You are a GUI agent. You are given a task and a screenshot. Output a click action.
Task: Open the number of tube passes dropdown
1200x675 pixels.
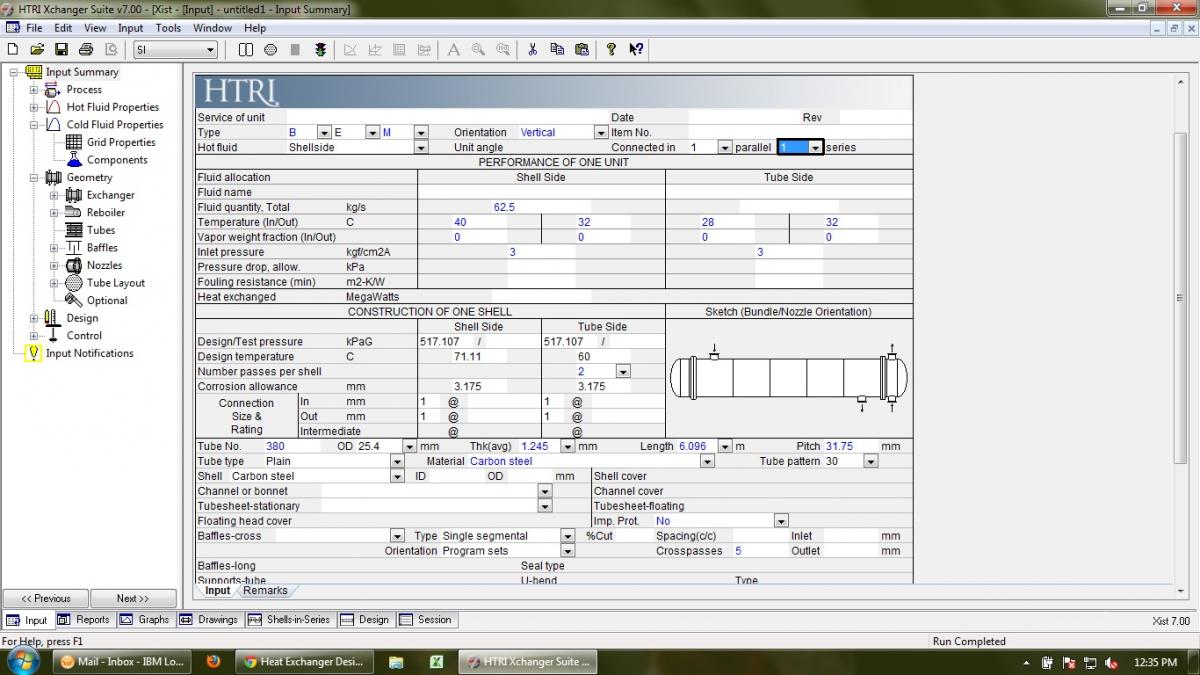click(x=623, y=371)
